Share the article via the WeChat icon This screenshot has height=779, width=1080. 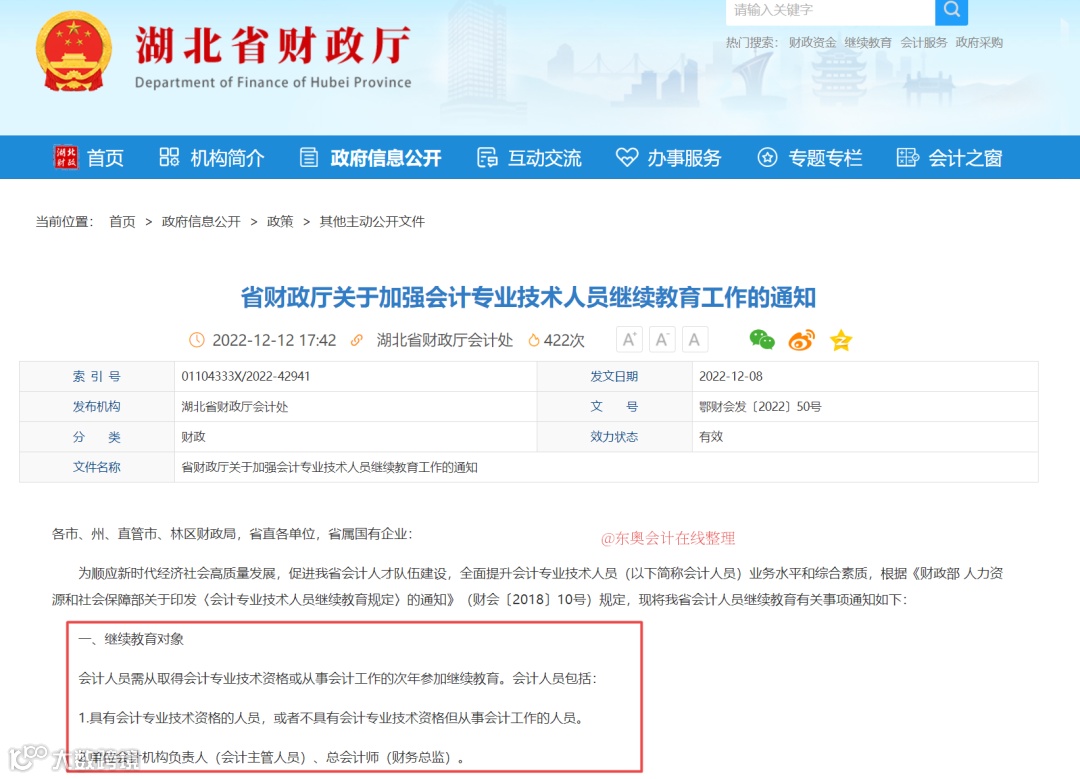coord(762,340)
